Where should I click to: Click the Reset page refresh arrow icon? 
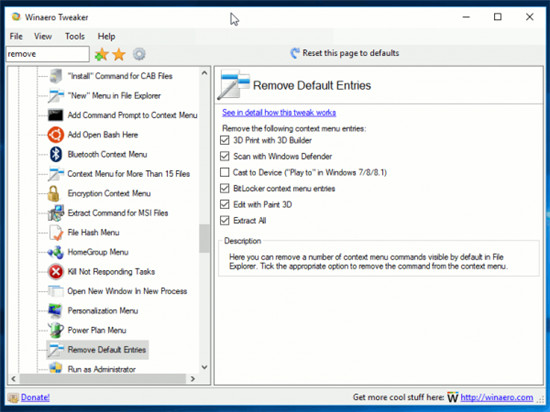click(295, 53)
